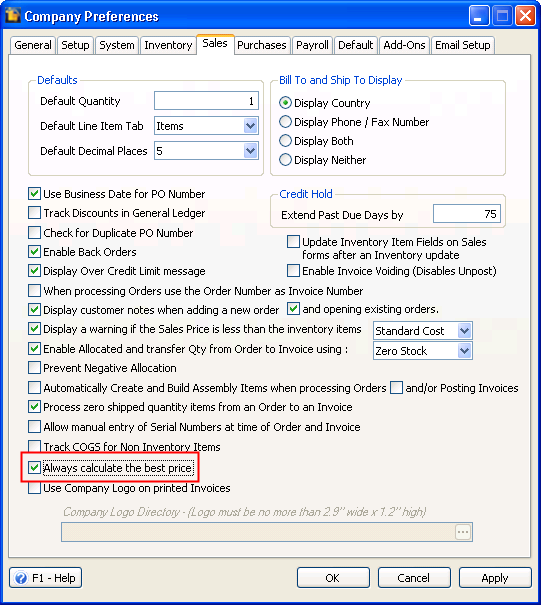Open the Email Setup tab
Image resolution: width=541 pixels, height=605 pixels.
click(463, 45)
